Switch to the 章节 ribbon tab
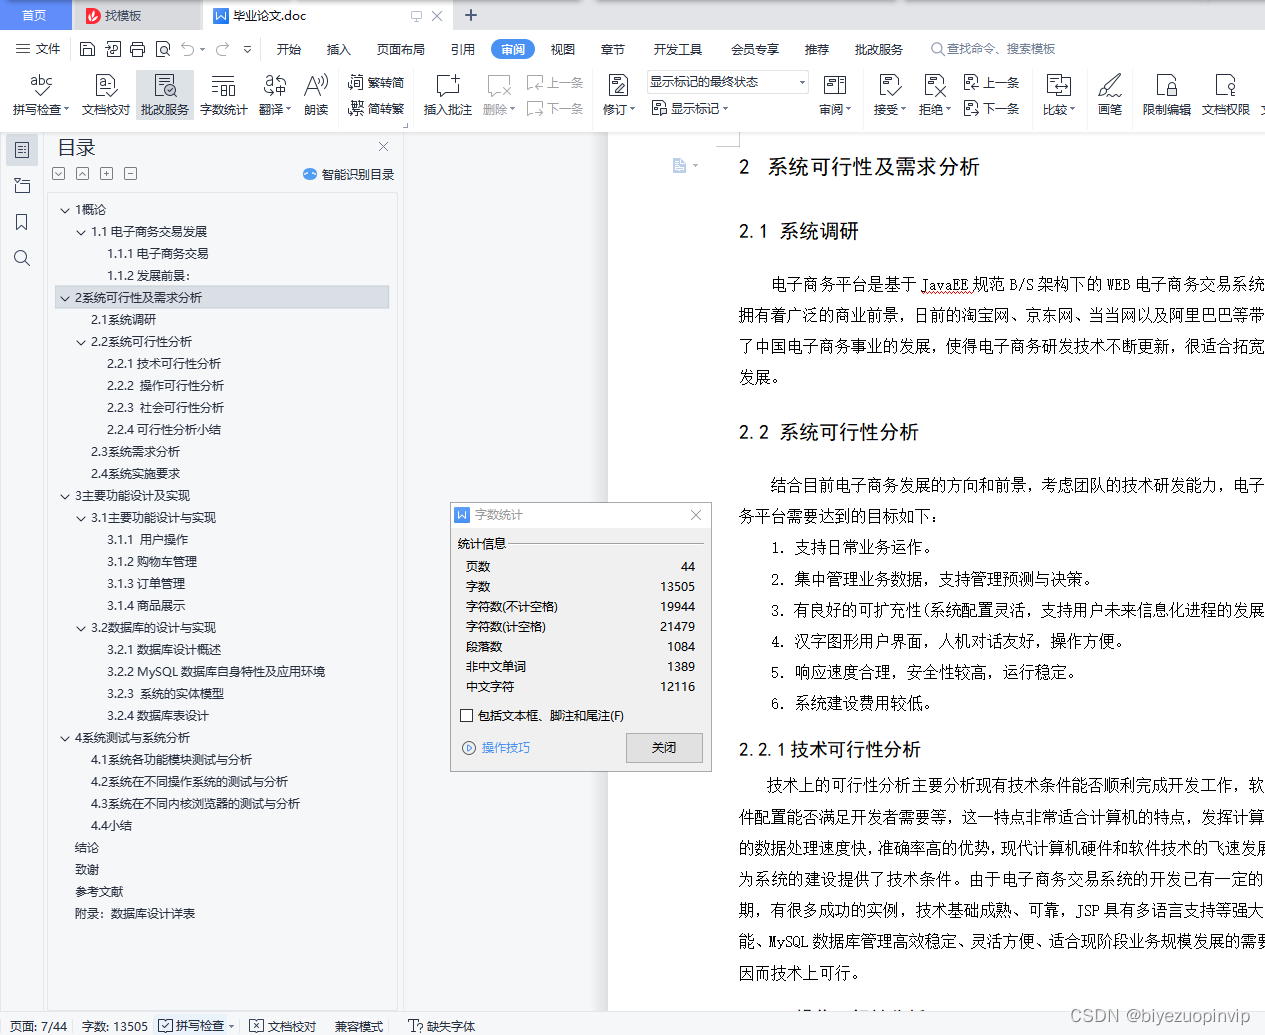The height and width of the screenshot is (1035, 1265). point(613,49)
